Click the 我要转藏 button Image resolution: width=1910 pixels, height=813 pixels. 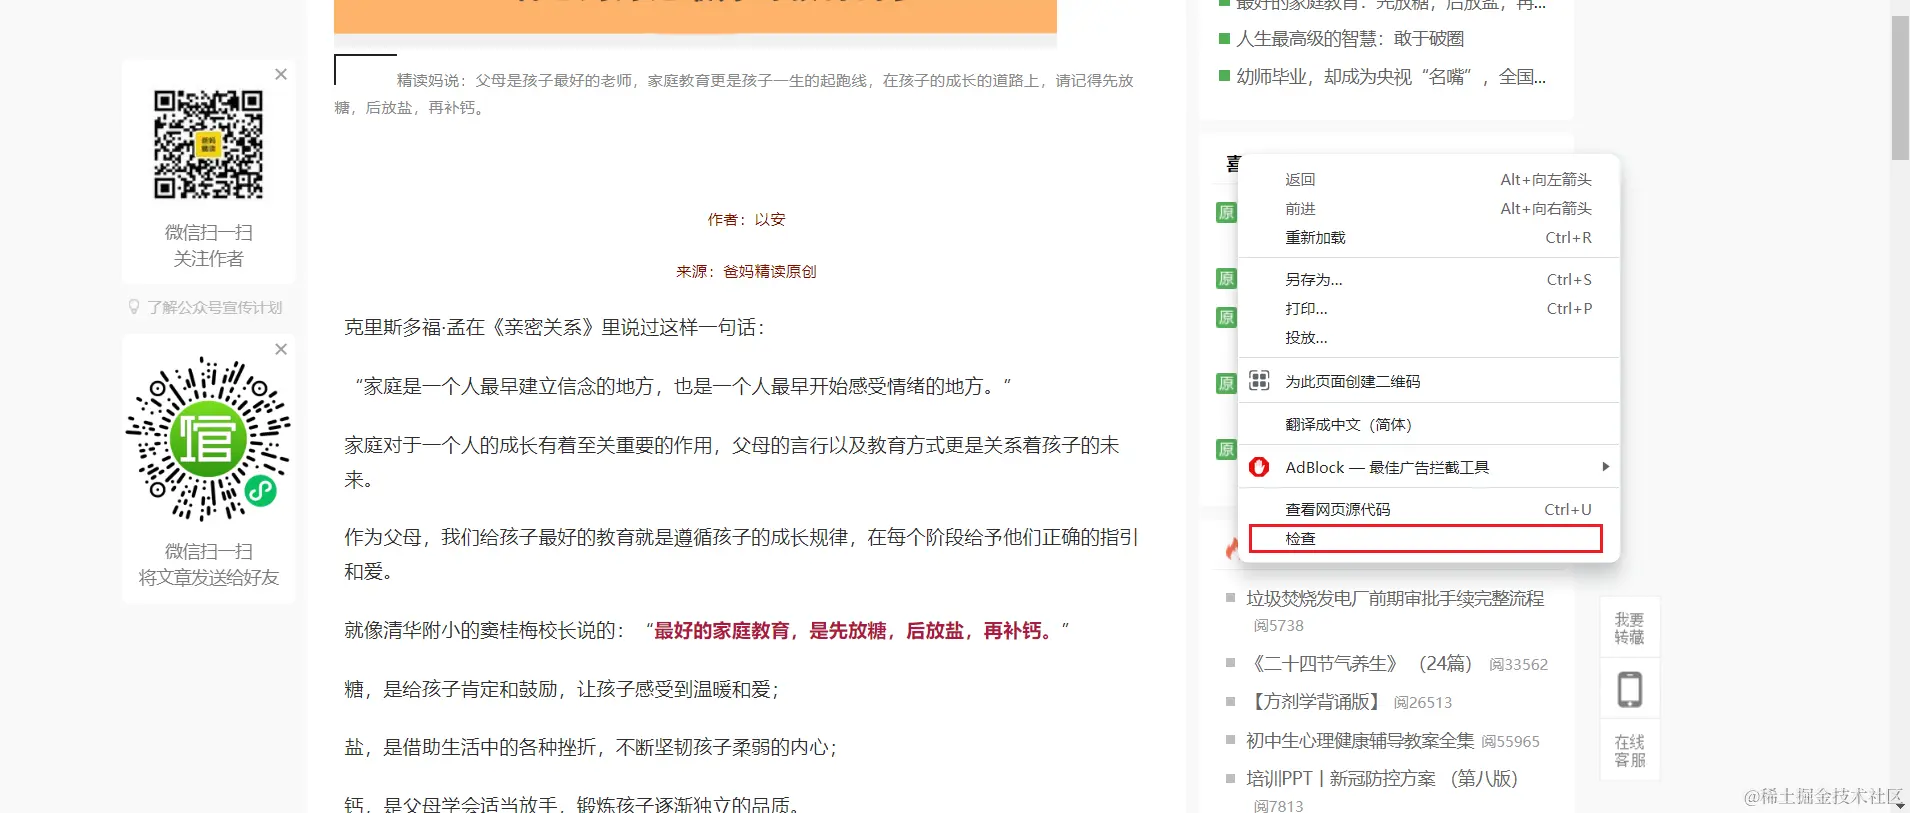1630,628
